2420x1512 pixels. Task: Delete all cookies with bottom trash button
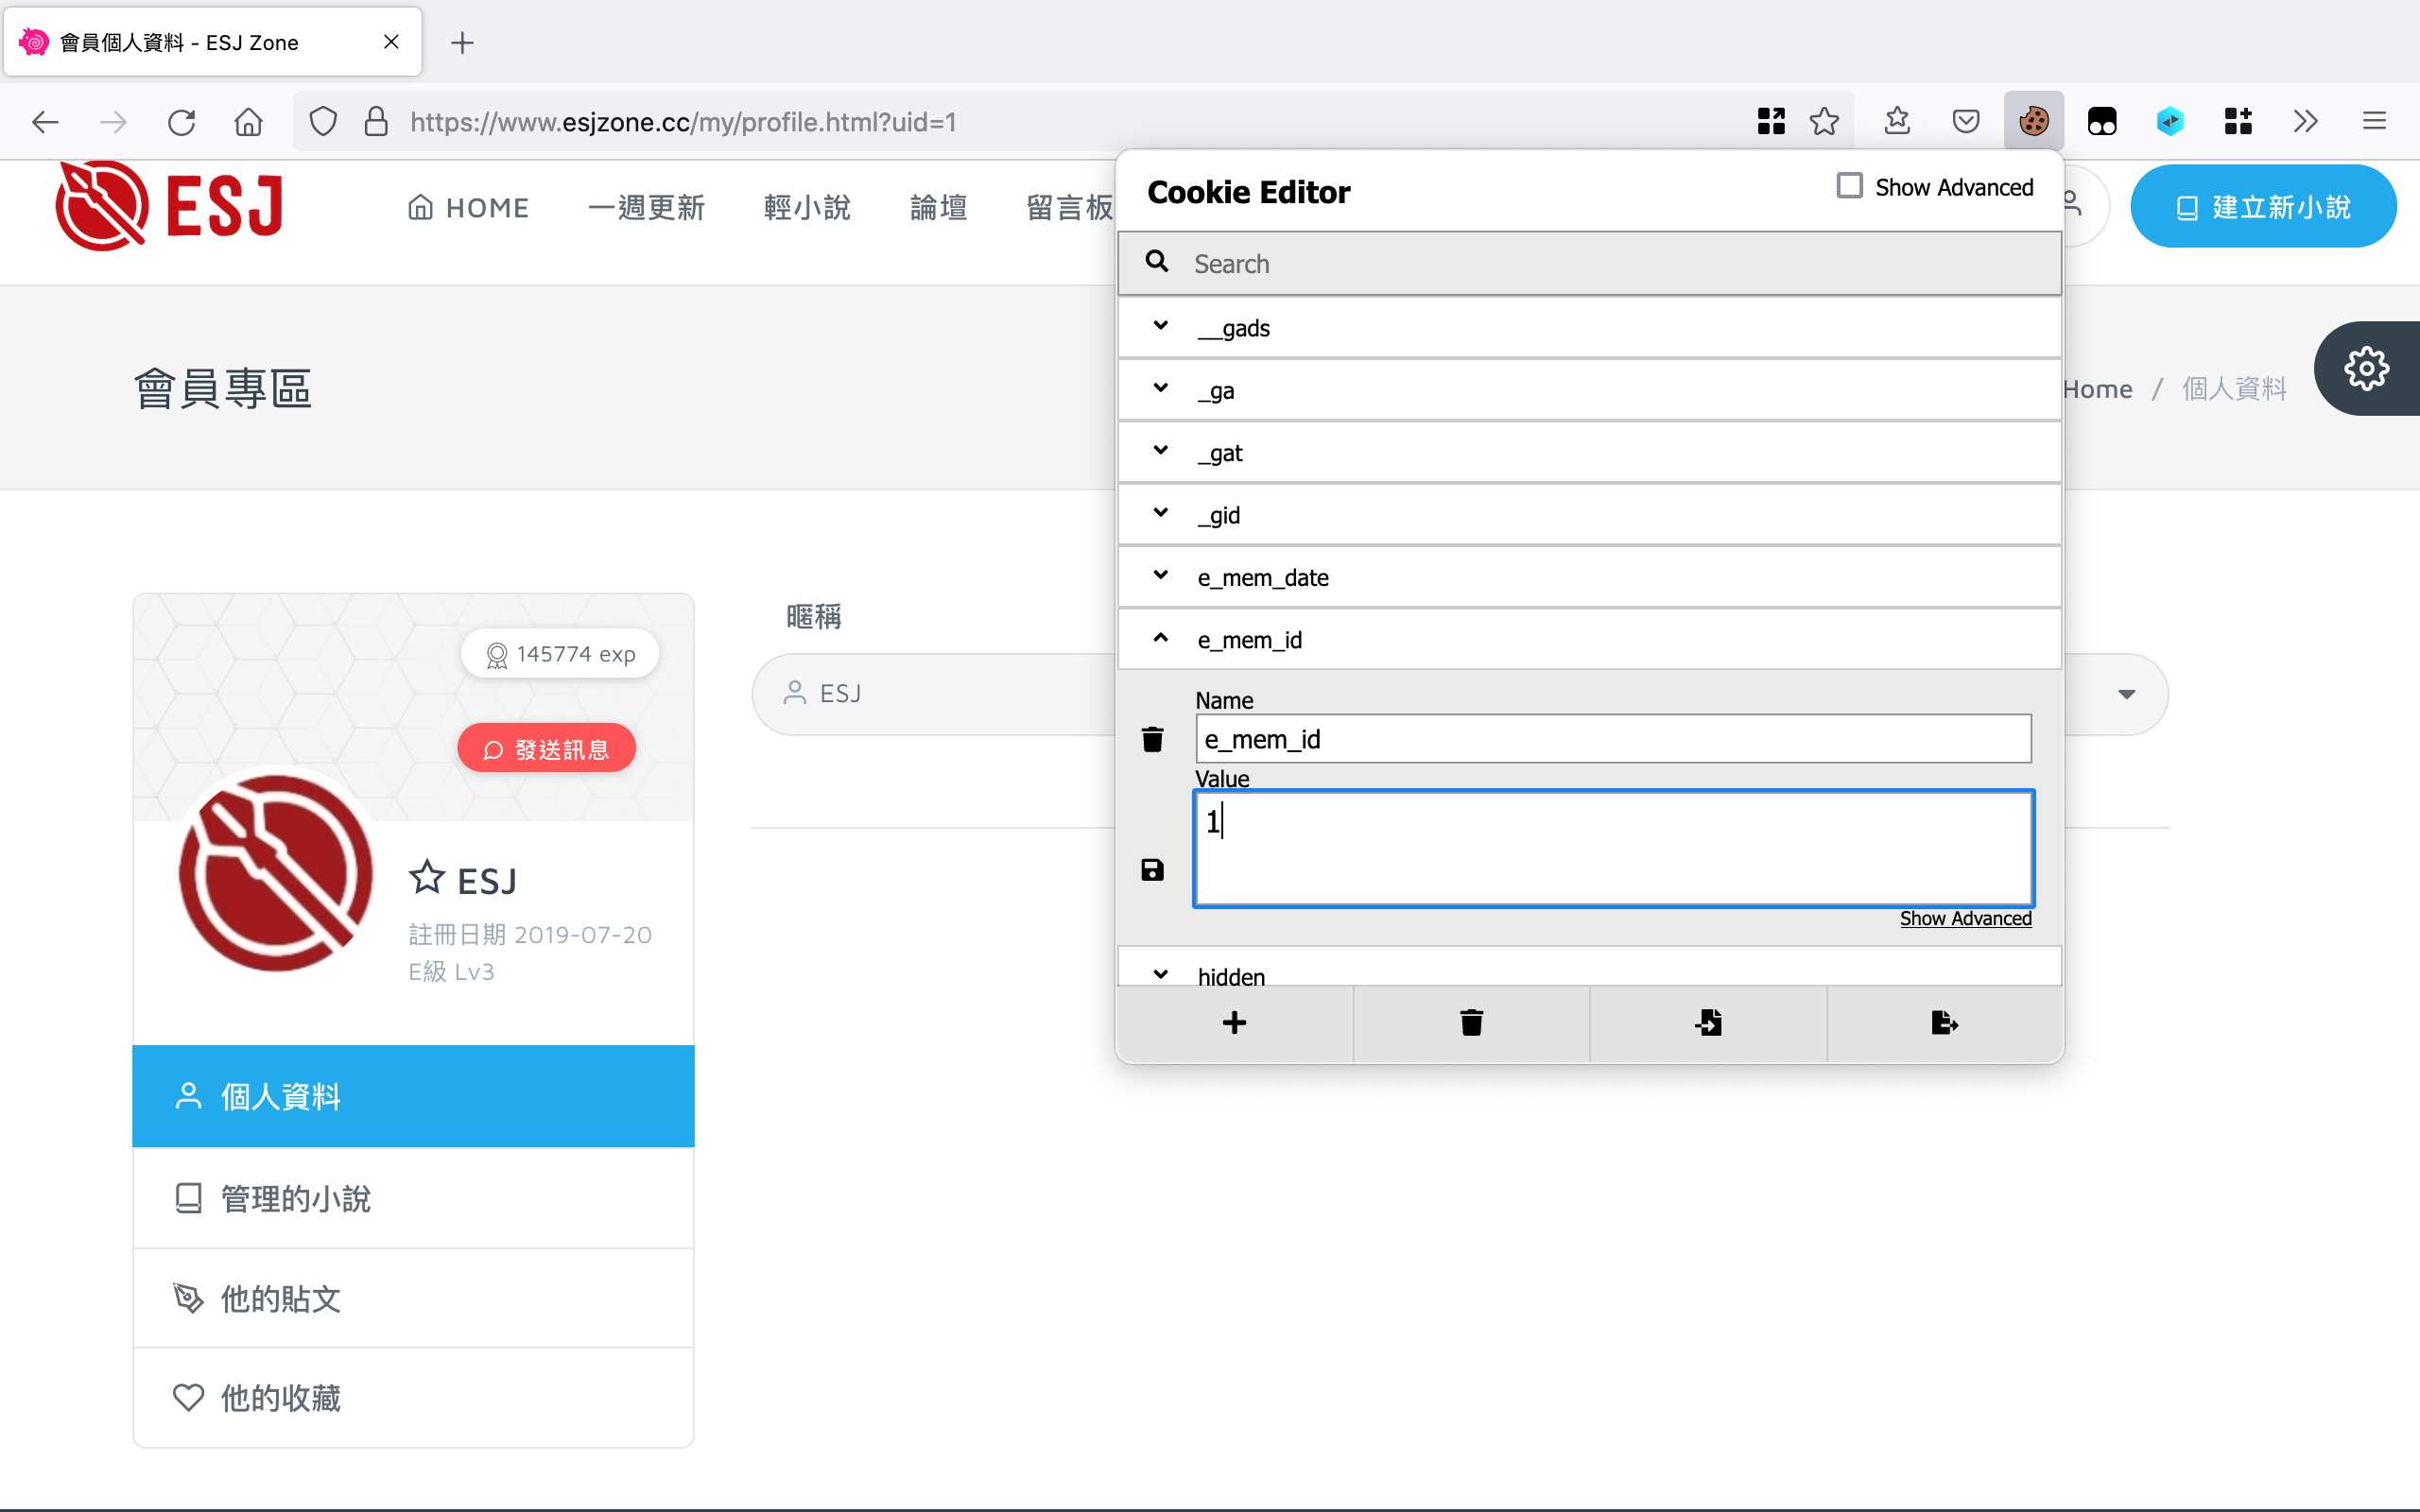1471,1023
